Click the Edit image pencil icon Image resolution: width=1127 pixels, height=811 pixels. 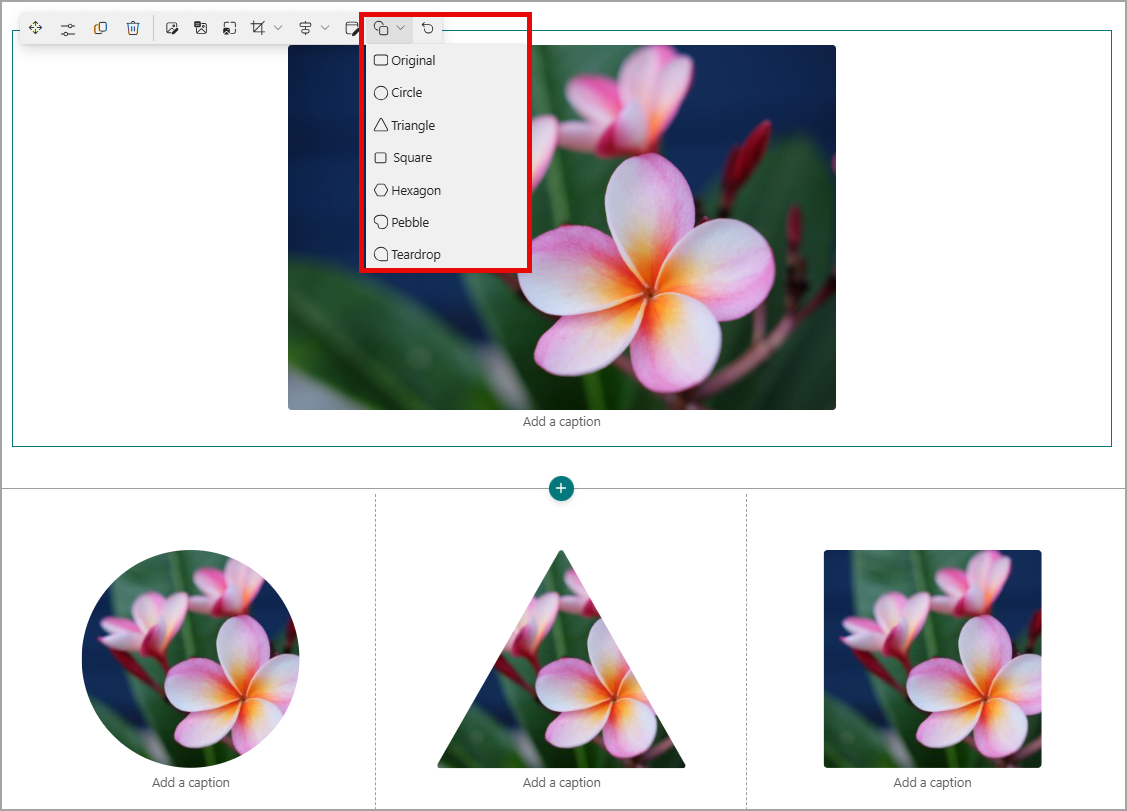pyautogui.click(x=172, y=28)
